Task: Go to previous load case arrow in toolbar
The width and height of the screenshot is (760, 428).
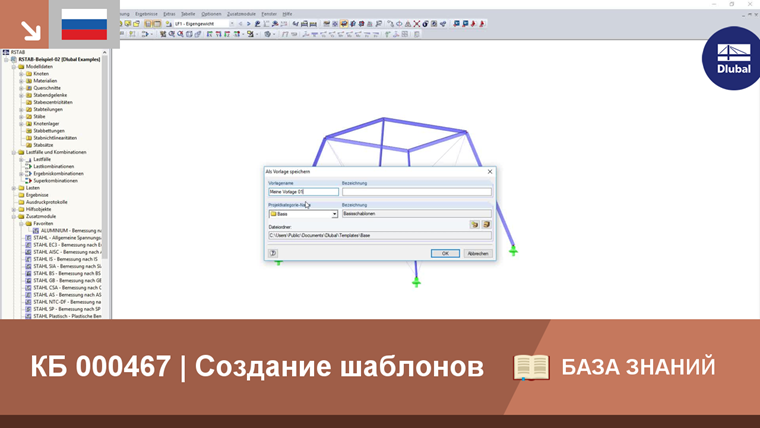Action: (240, 24)
